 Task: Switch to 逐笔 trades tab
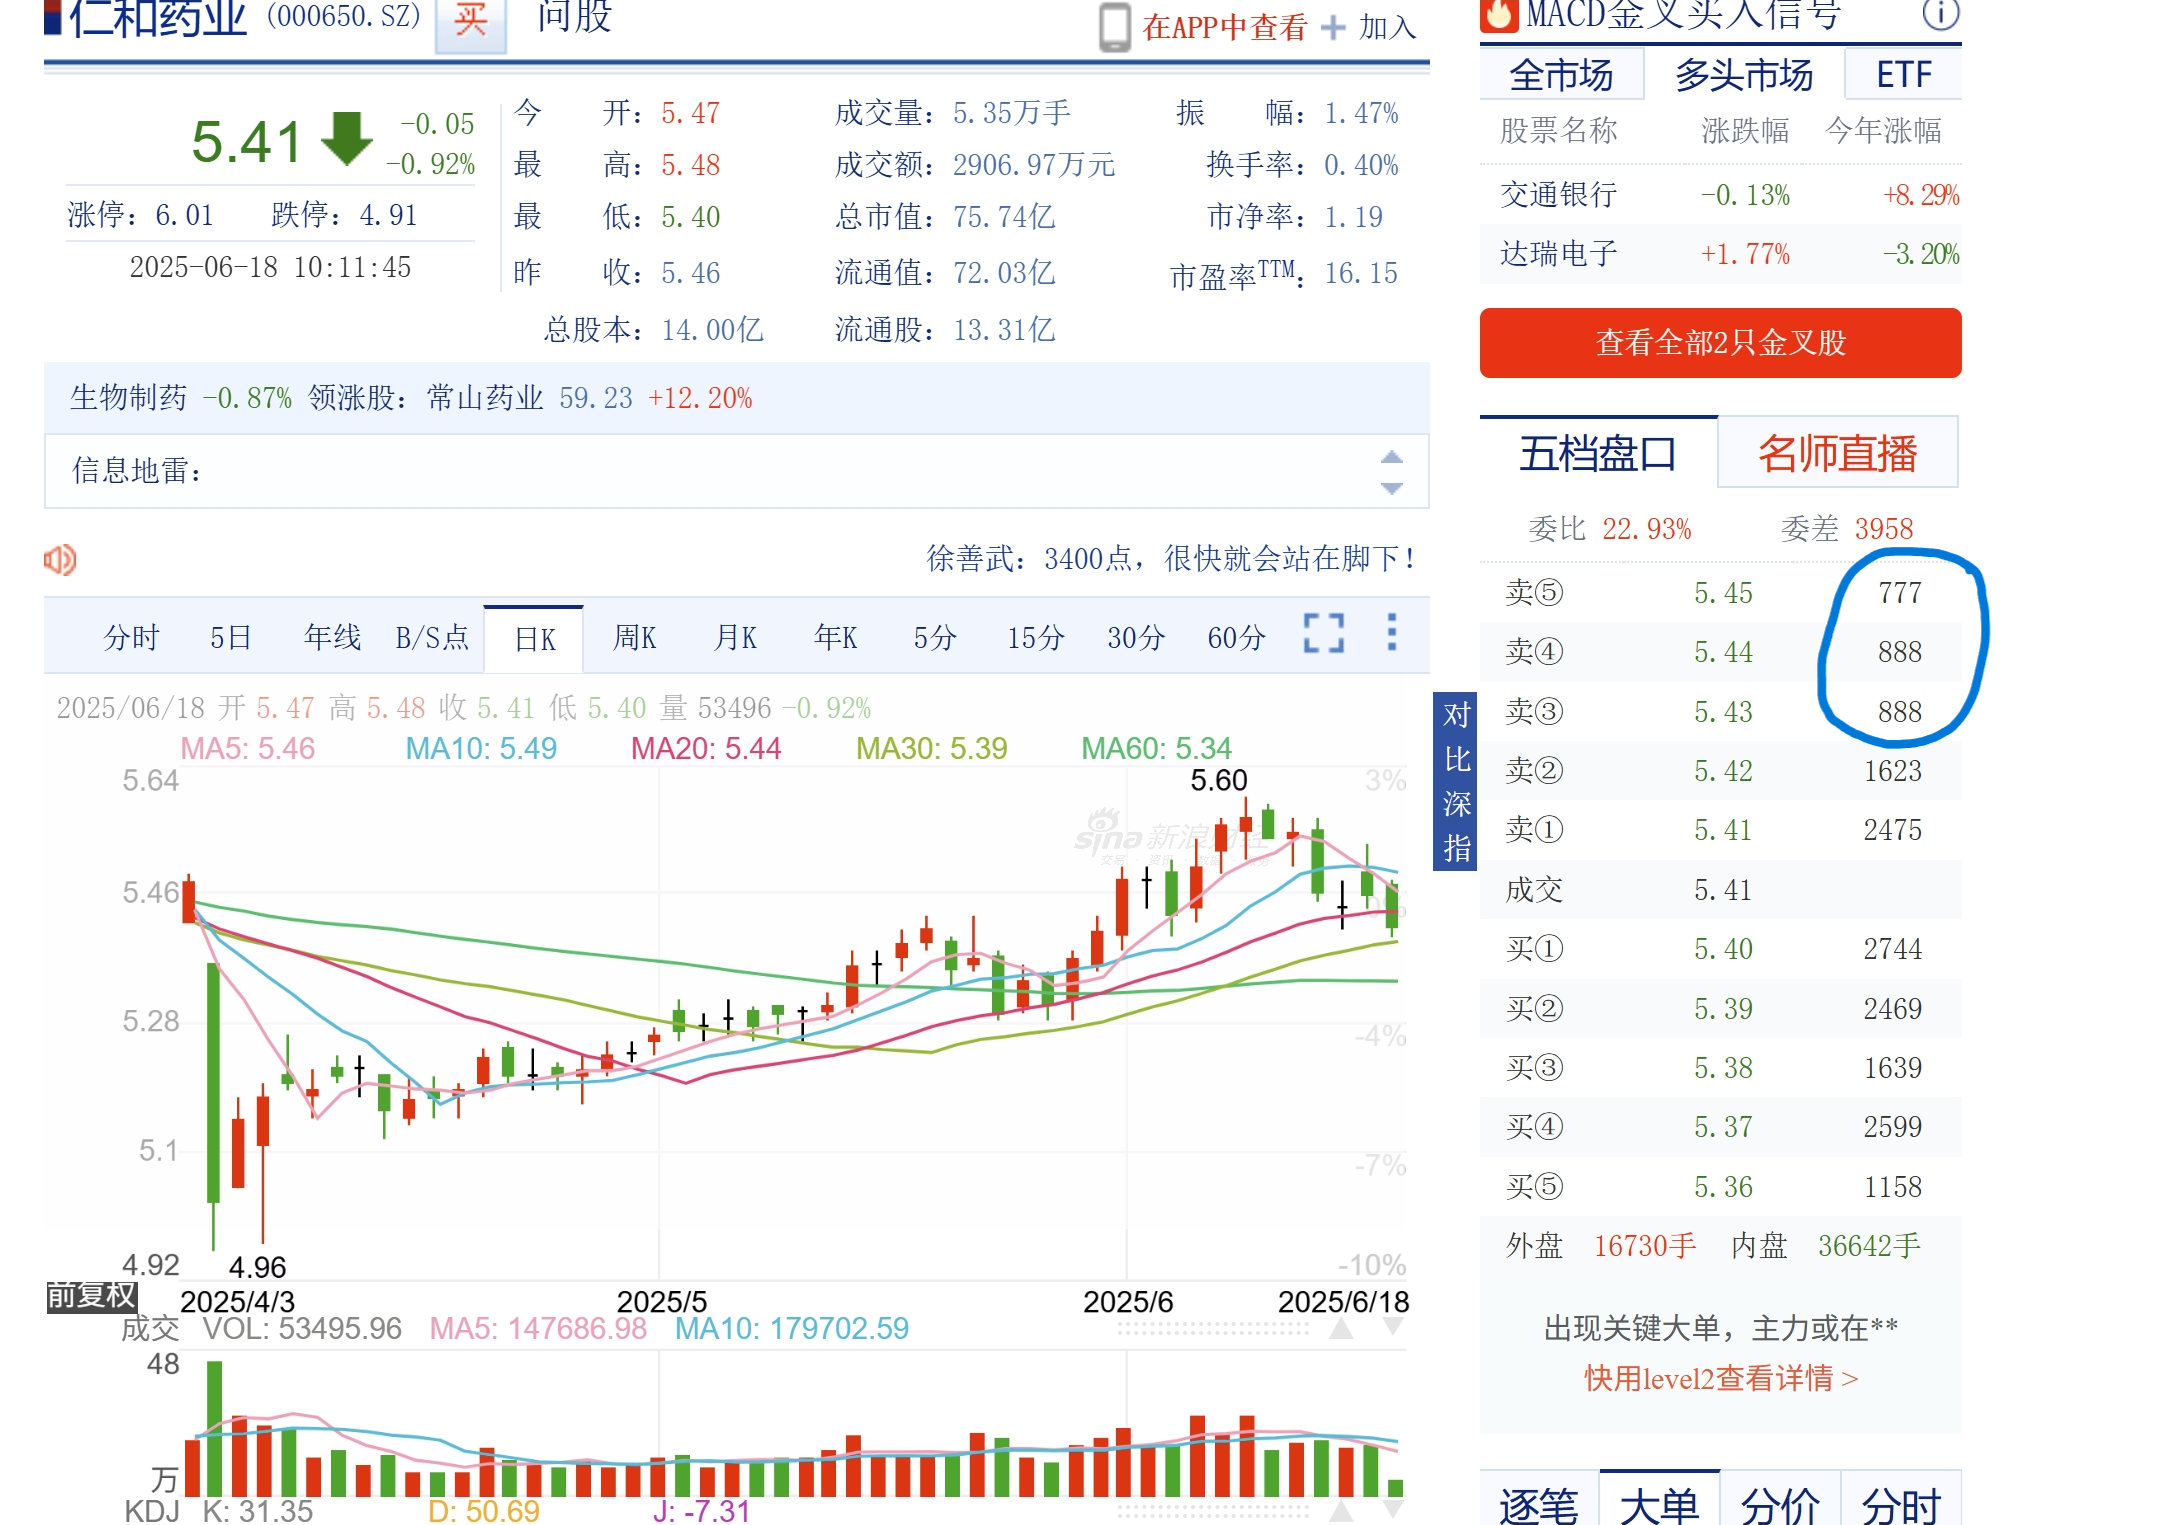coord(1539,1503)
